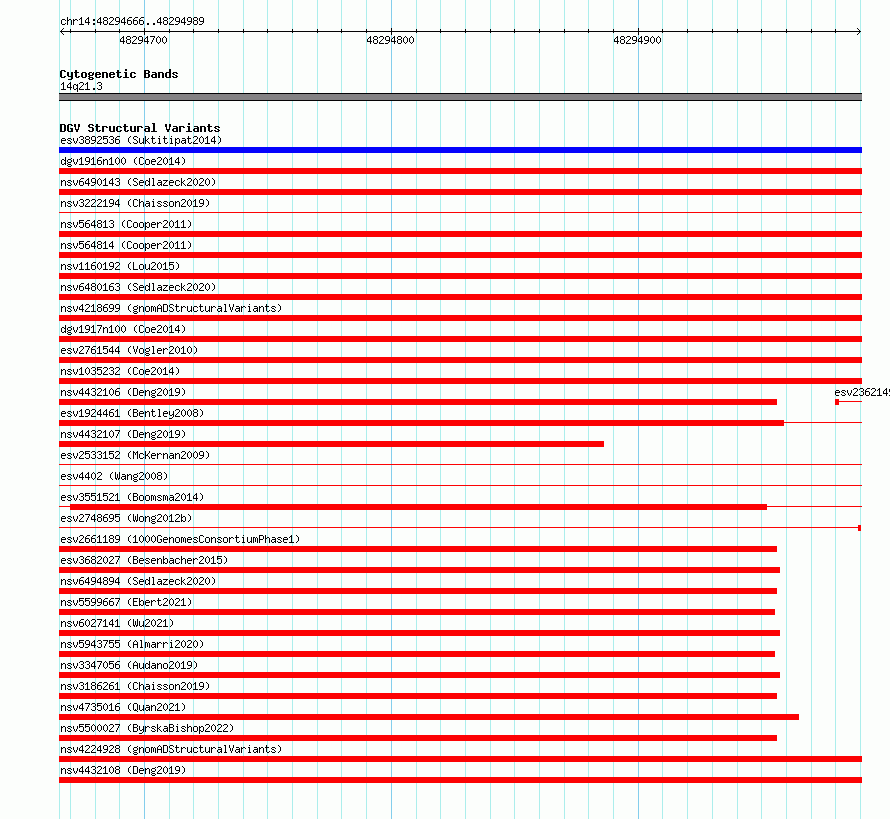Select dgv1917n100 (Coe2014) label
The image size is (890, 819).
click(123, 329)
